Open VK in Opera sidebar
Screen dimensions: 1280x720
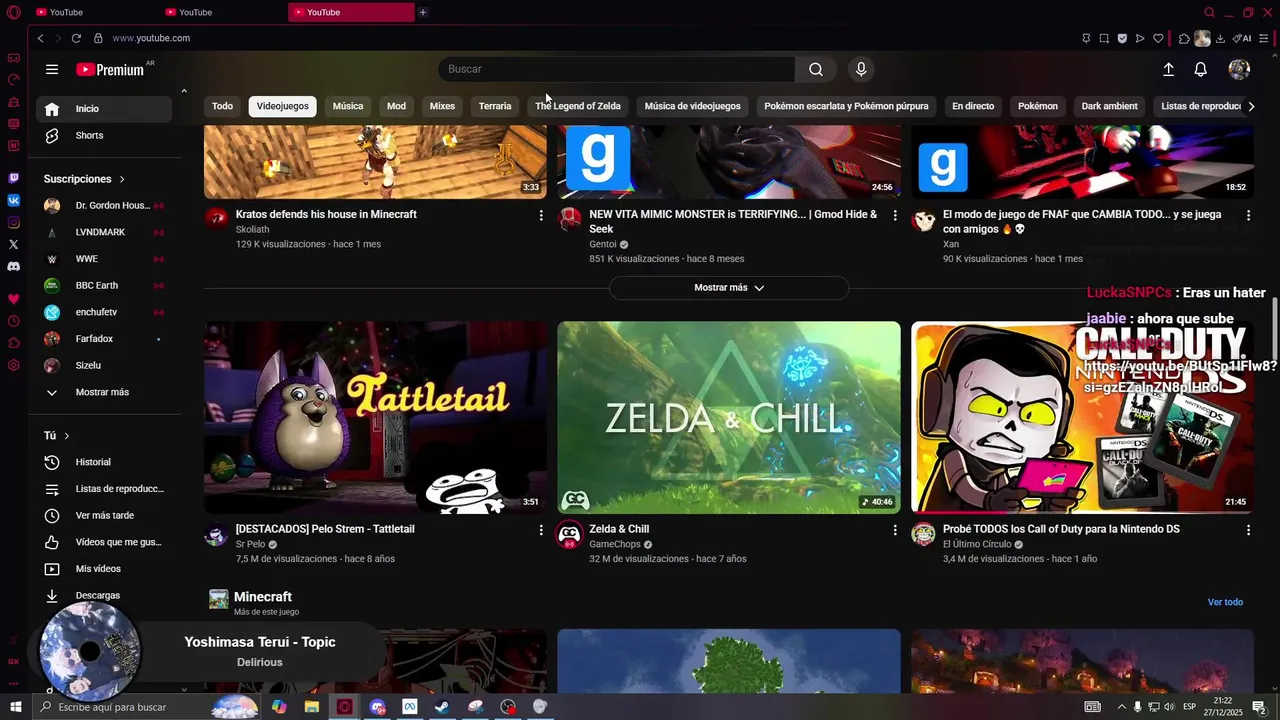(13, 200)
